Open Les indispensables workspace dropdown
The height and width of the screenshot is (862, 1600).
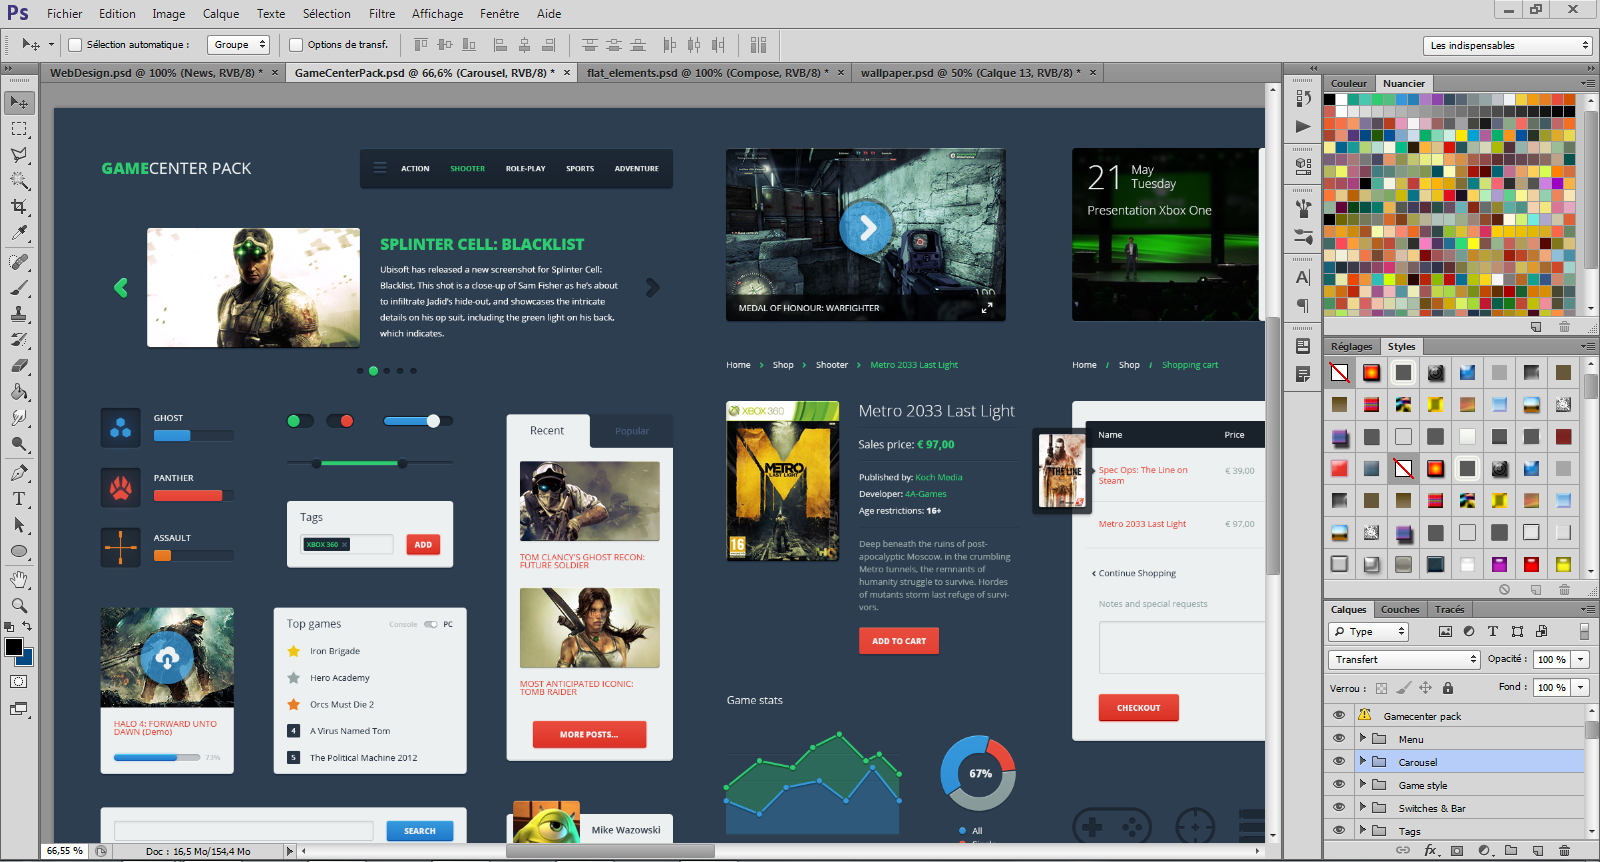coord(1508,45)
